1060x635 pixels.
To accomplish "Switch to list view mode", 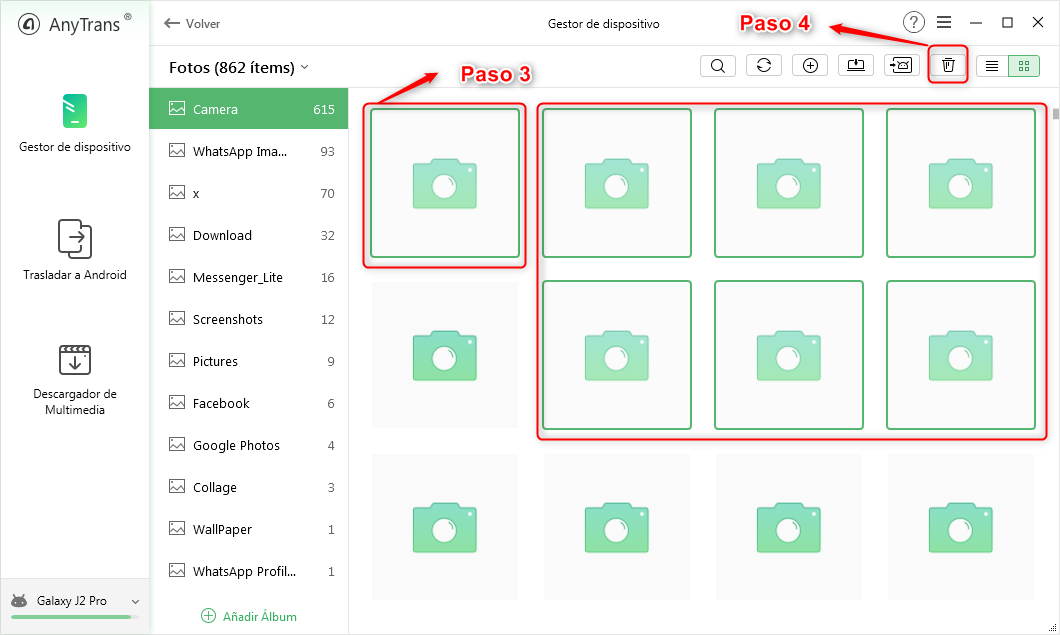I will (991, 65).
